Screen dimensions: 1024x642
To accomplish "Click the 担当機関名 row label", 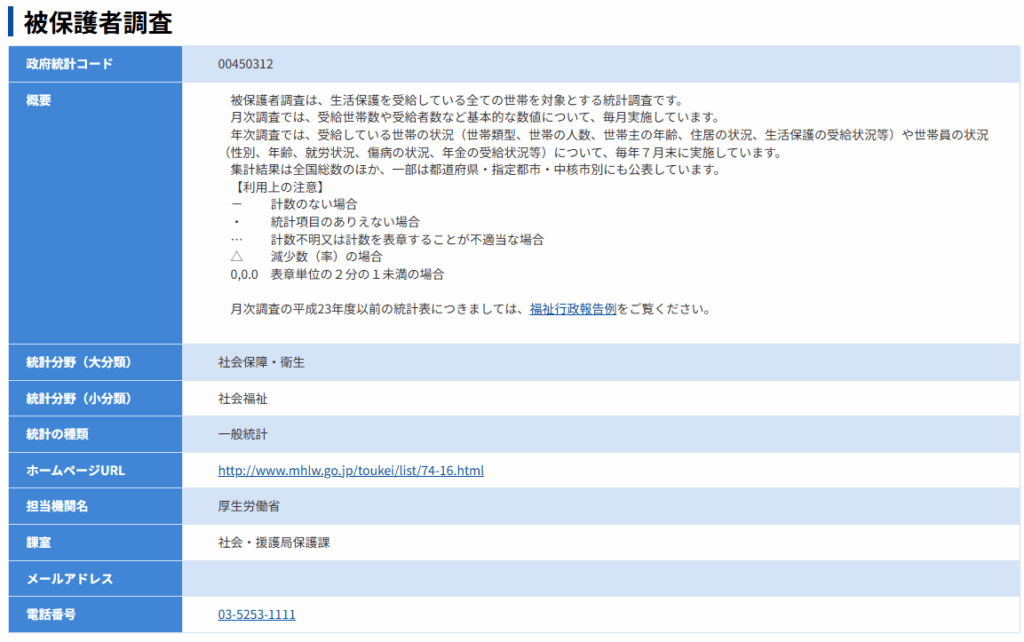I will click(57, 506).
